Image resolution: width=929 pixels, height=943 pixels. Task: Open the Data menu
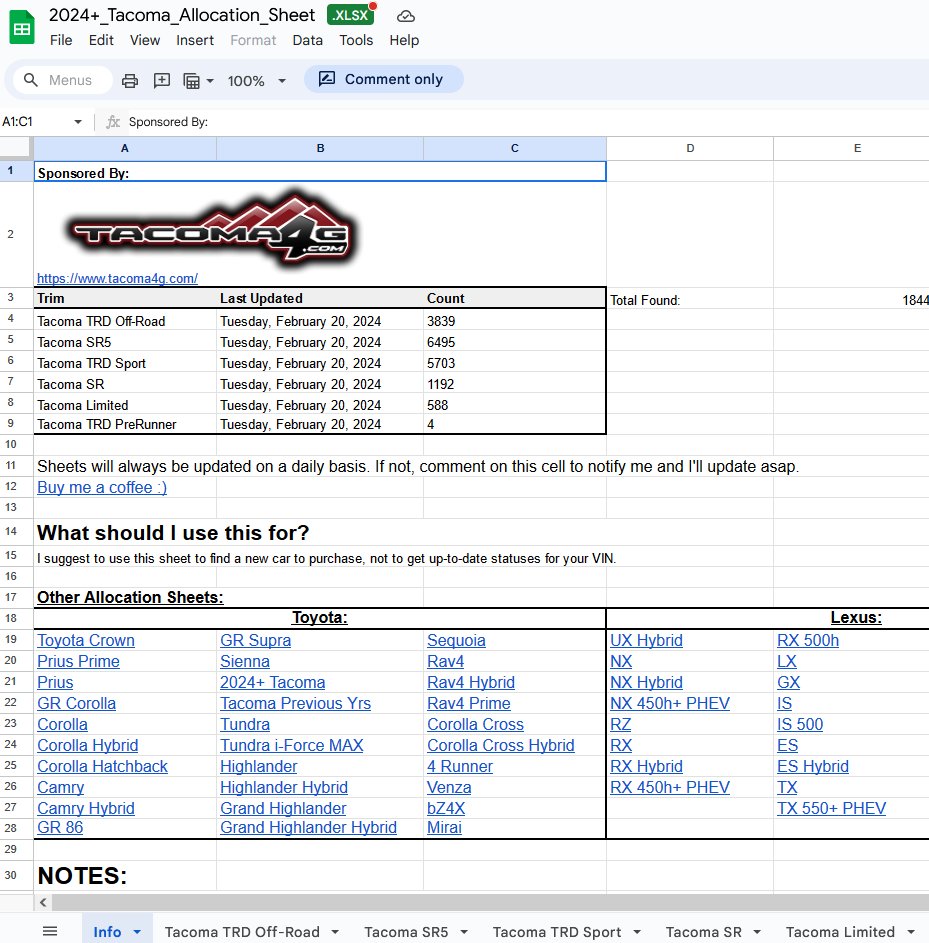pyautogui.click(x=307, y=40)
